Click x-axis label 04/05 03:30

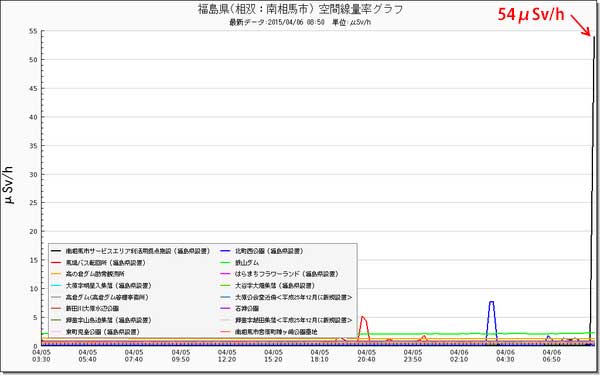coord(41,355)
